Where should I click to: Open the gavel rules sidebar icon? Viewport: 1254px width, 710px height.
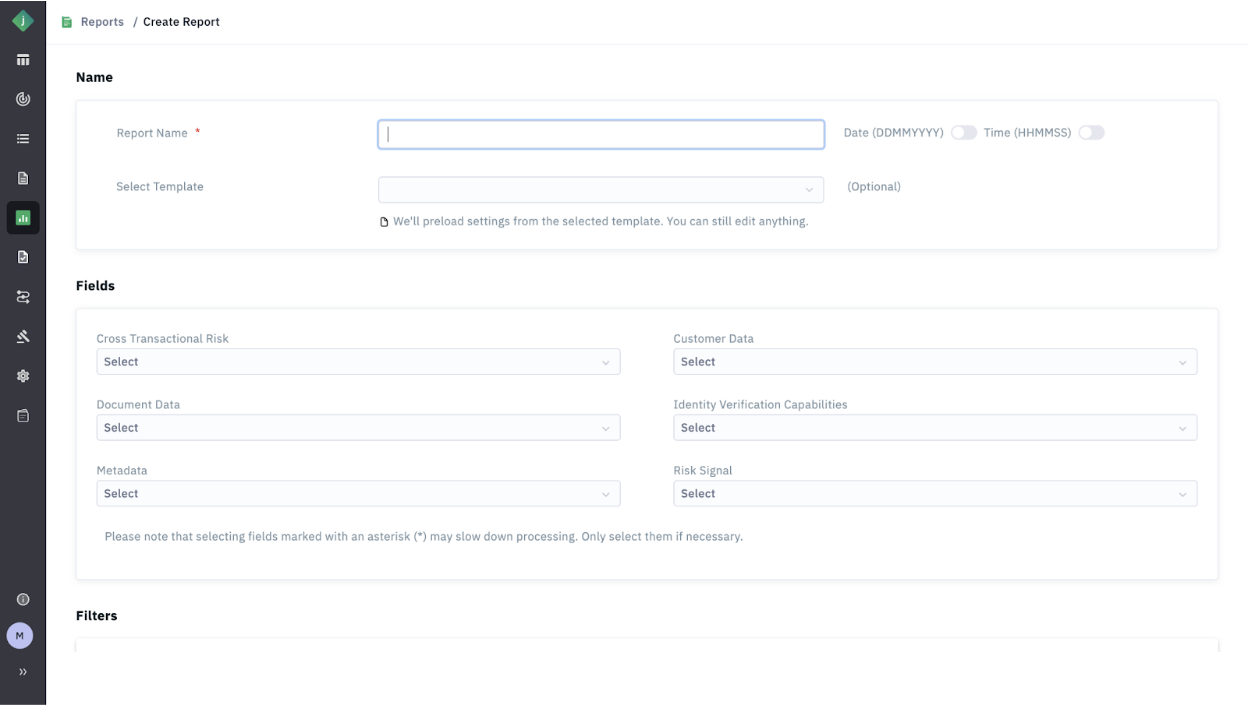click(x=22, y=337)
